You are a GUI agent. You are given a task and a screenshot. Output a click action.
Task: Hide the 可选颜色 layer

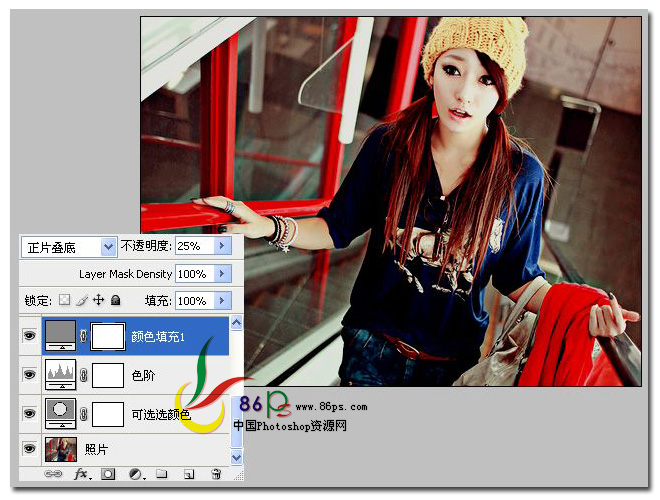29,413
